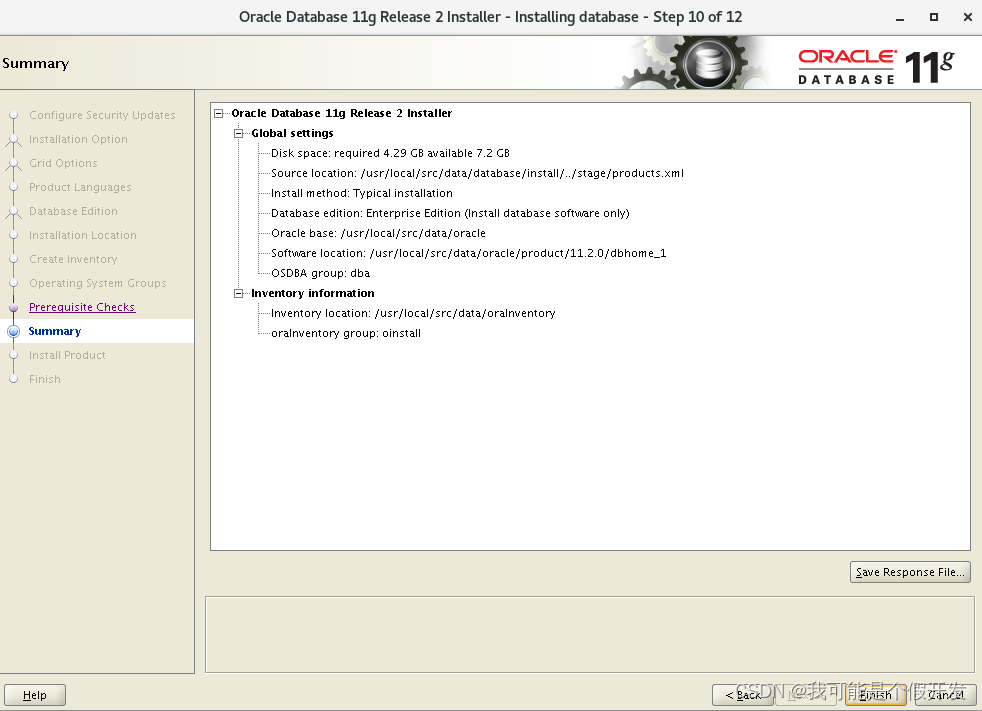Select the Configure Security Updates step

click(102, 115)
